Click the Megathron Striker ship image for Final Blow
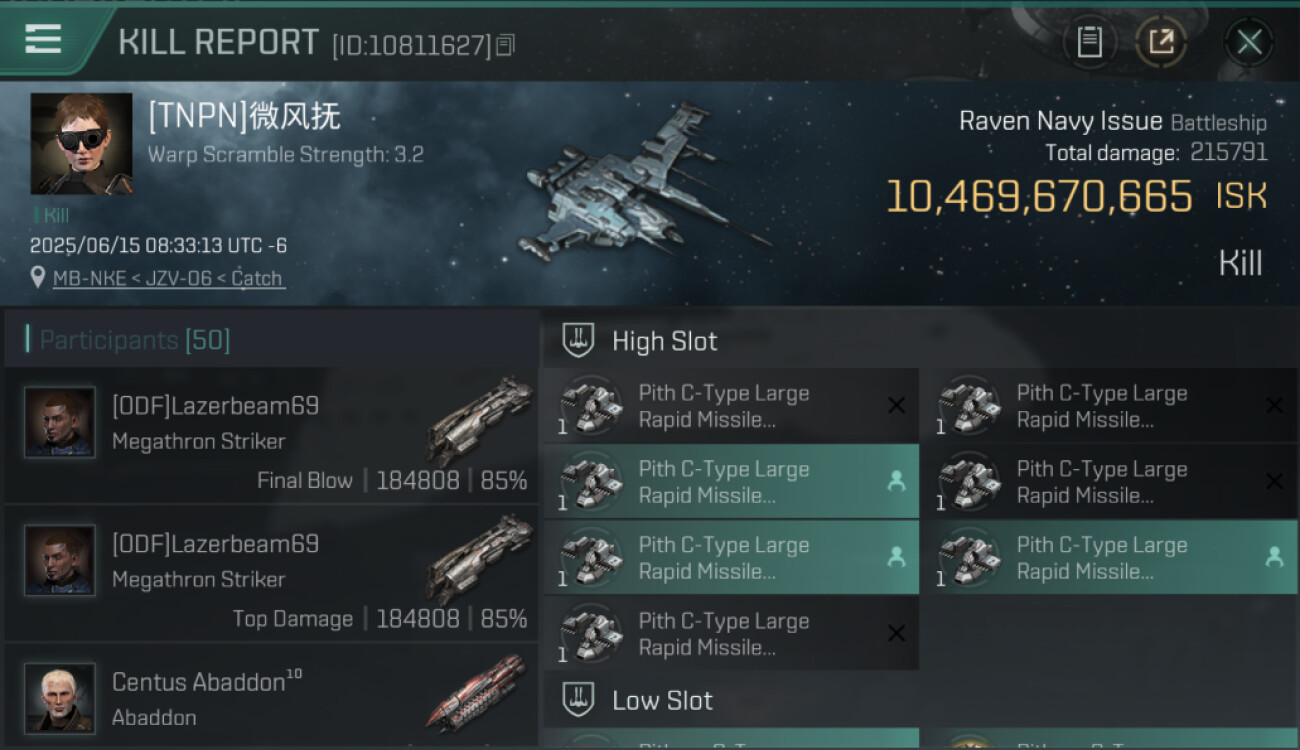1300x750 pixels. point(480,420)
